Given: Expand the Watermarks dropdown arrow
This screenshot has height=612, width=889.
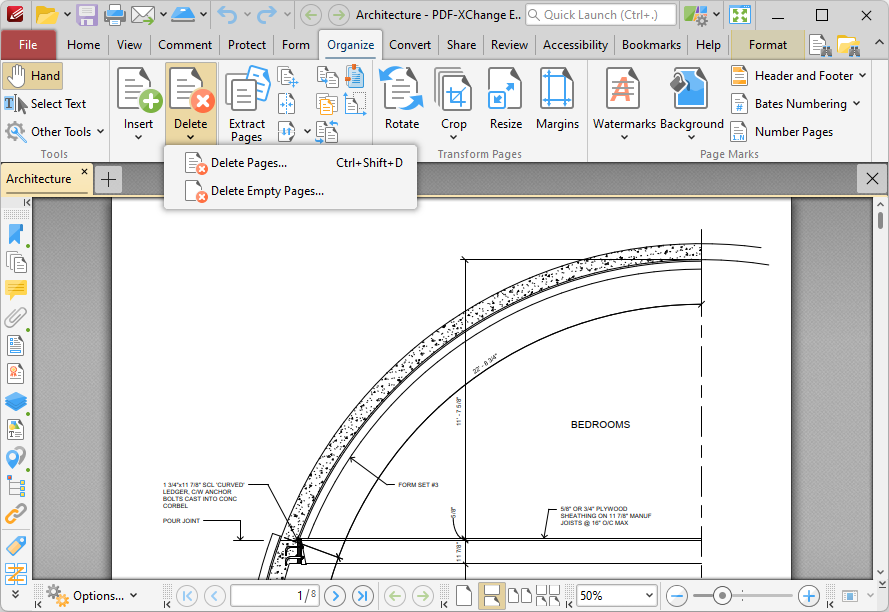Looking at the screenshot, I should [624, 137].
